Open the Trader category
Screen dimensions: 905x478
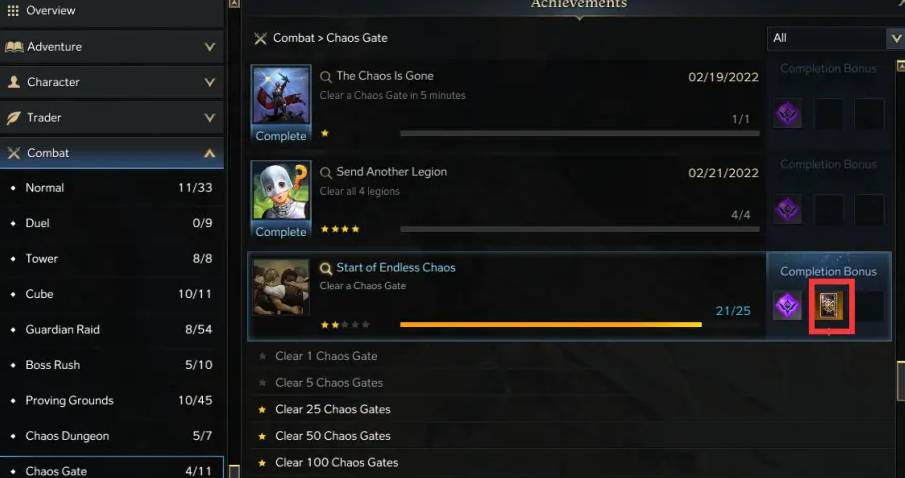[x=44, y=118]
